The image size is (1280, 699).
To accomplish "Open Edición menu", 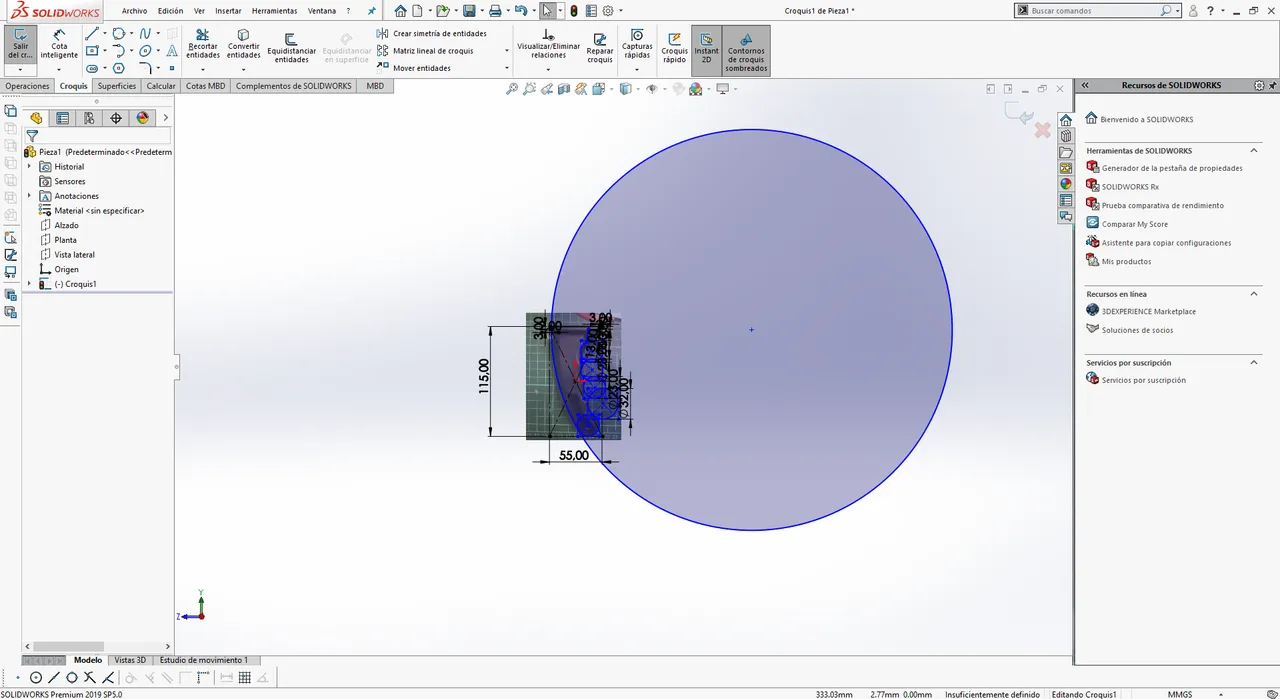I will click(171, 11).
